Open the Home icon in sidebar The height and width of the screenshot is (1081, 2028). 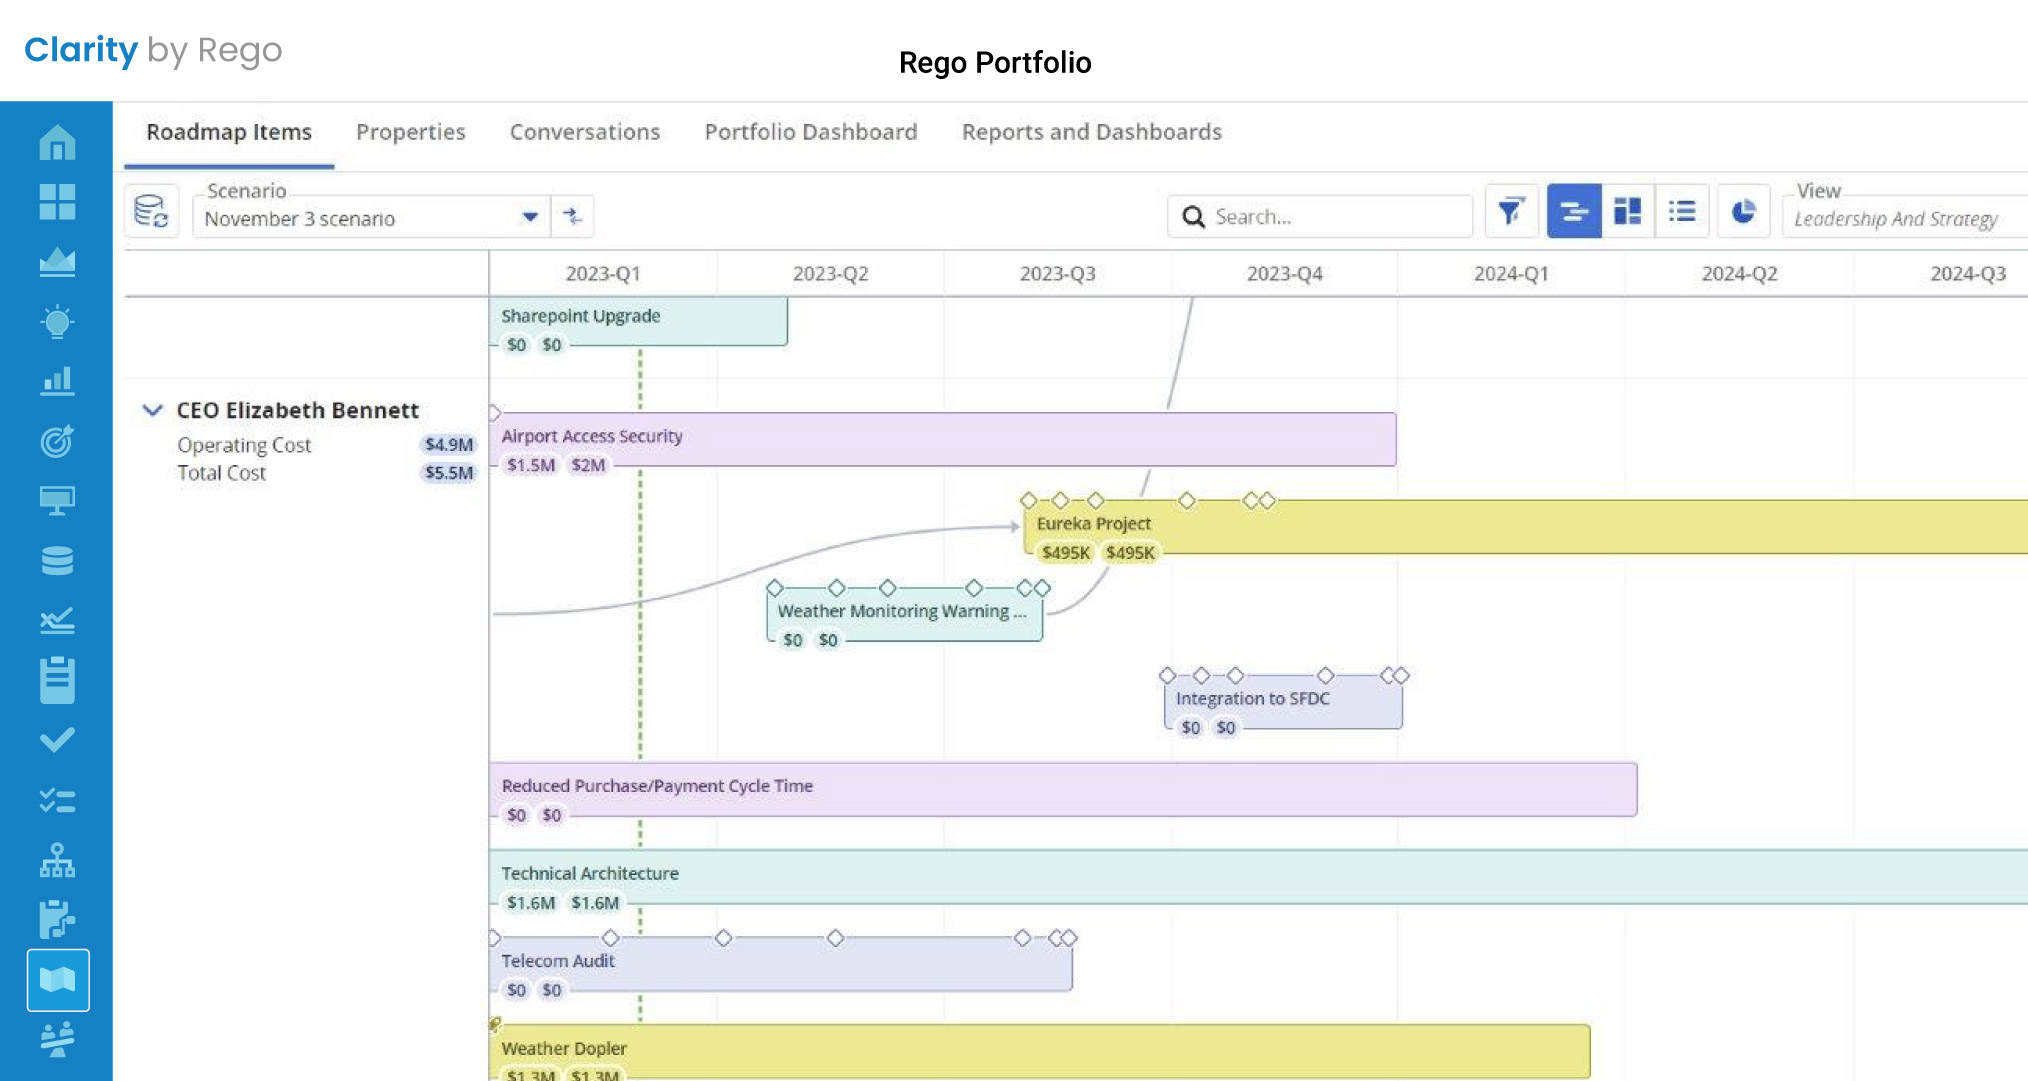pyautogui.click(x=57, y=142)
